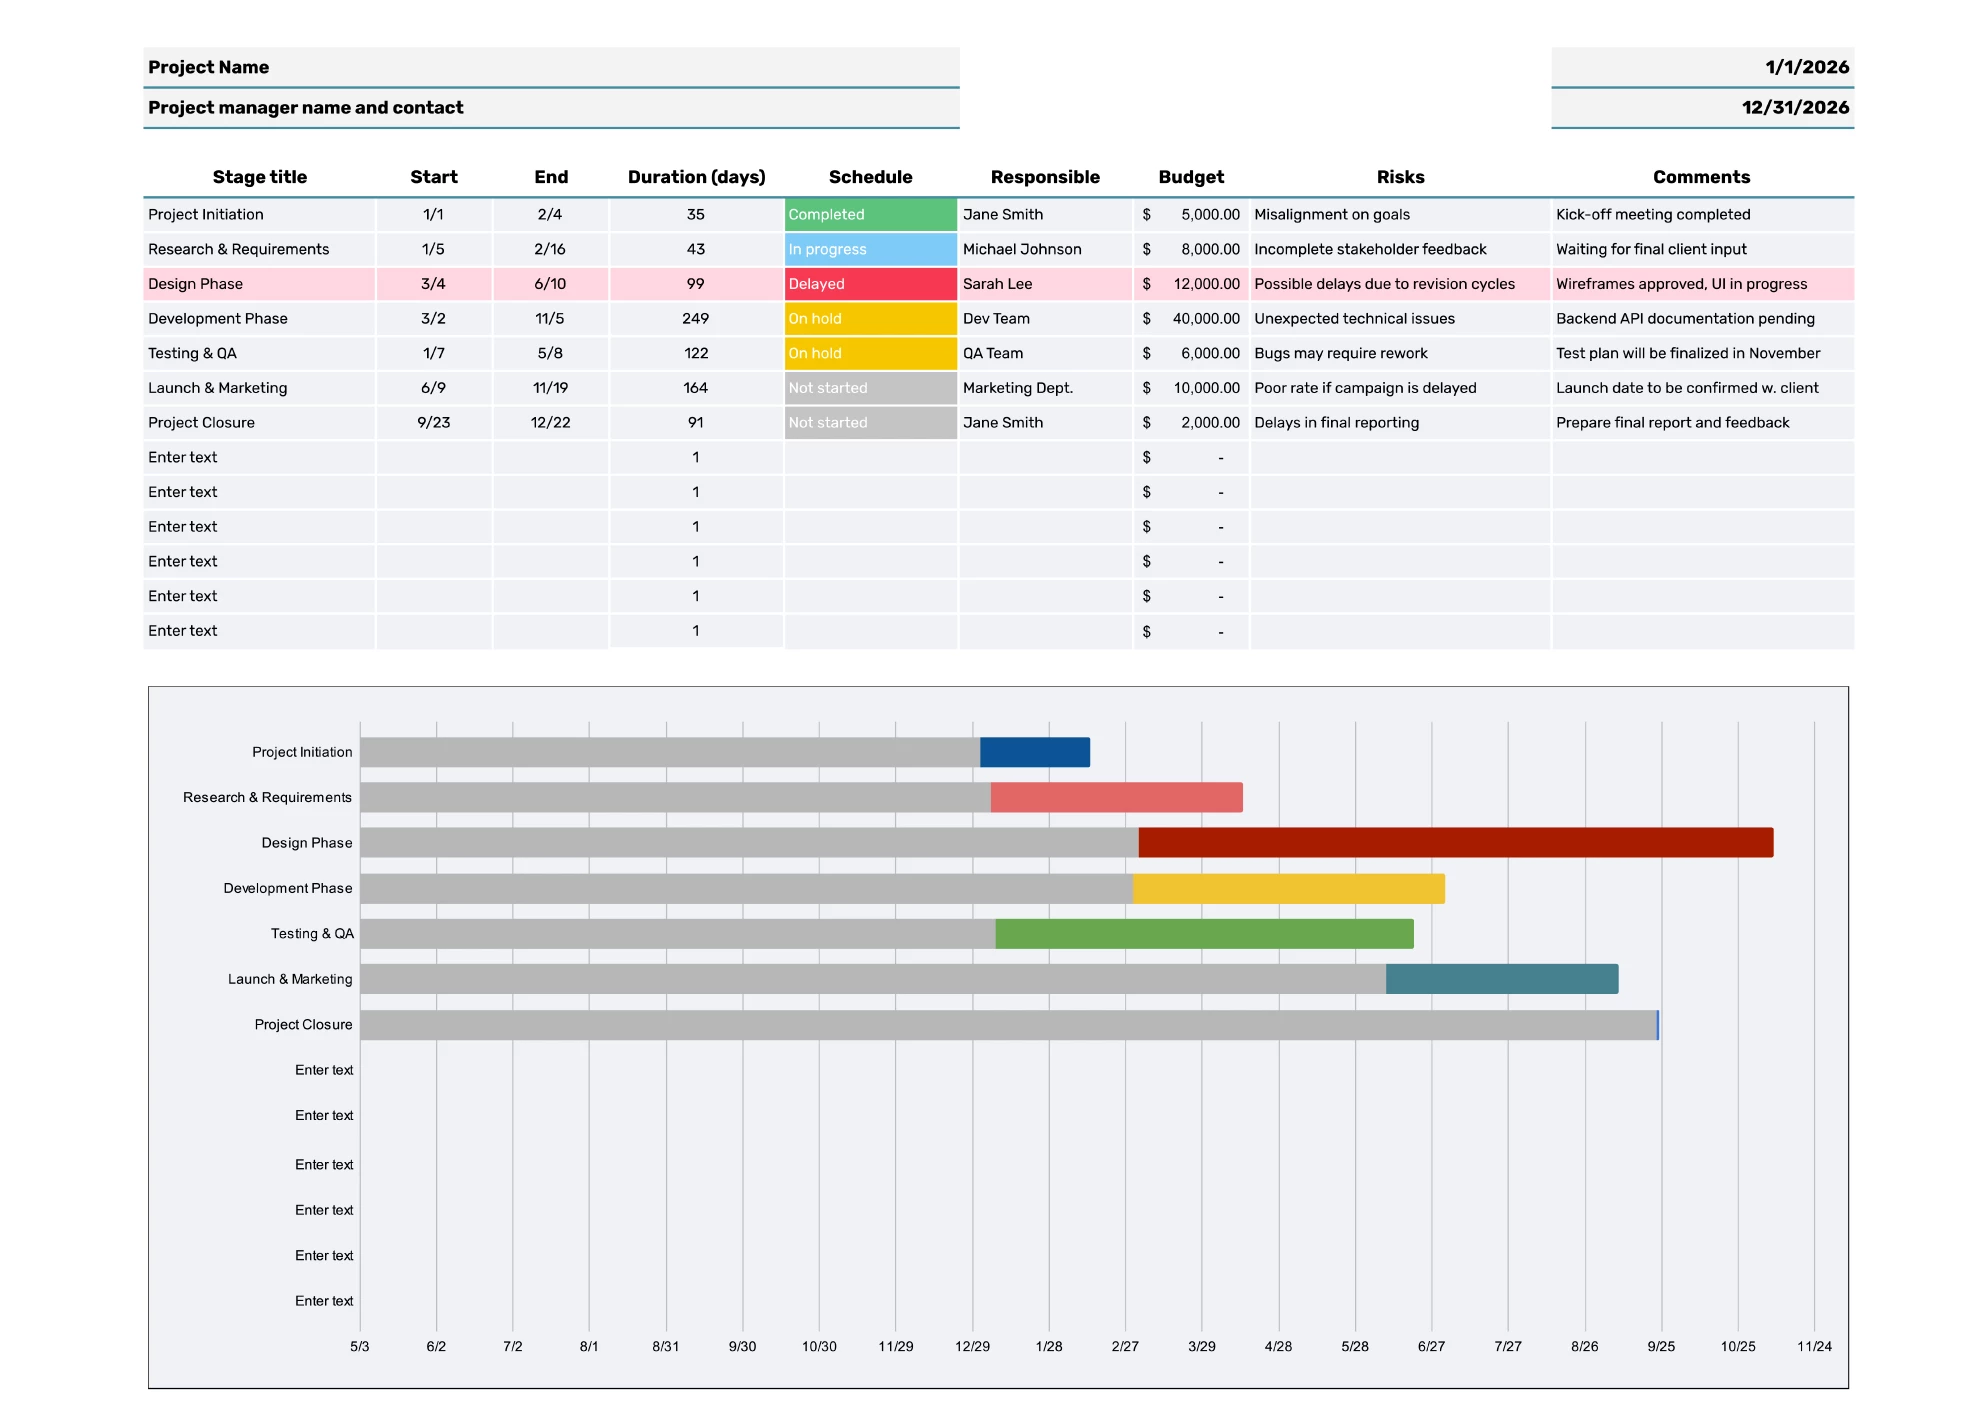Select the Development Phase On hold status
The image size is (1968, 1424).
870,319
